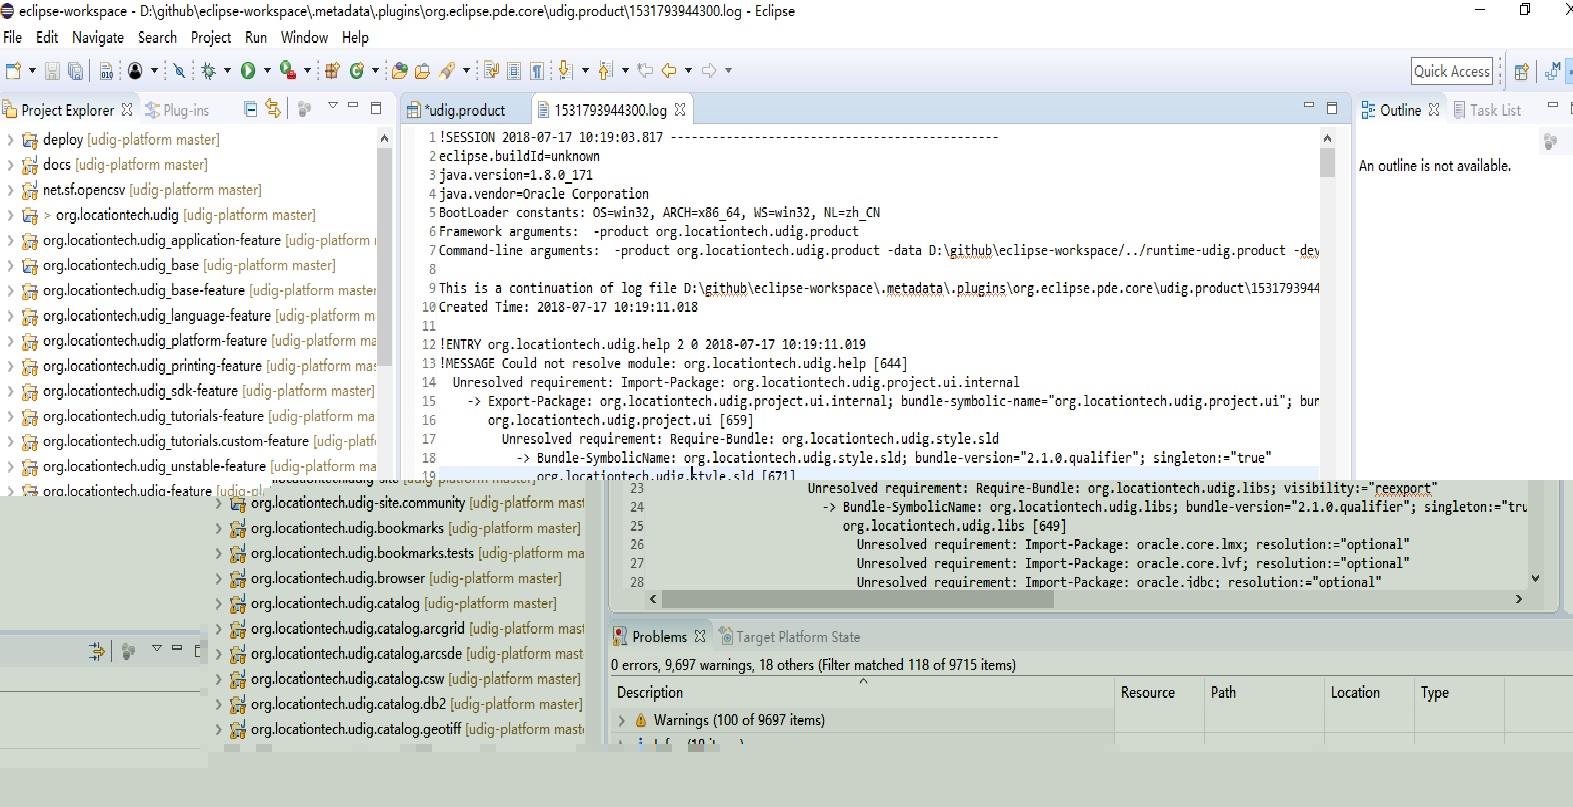Screen dimensions: 1573x807
Task: Click the Save All toolbar icon
Action: [x=75, y=71]
